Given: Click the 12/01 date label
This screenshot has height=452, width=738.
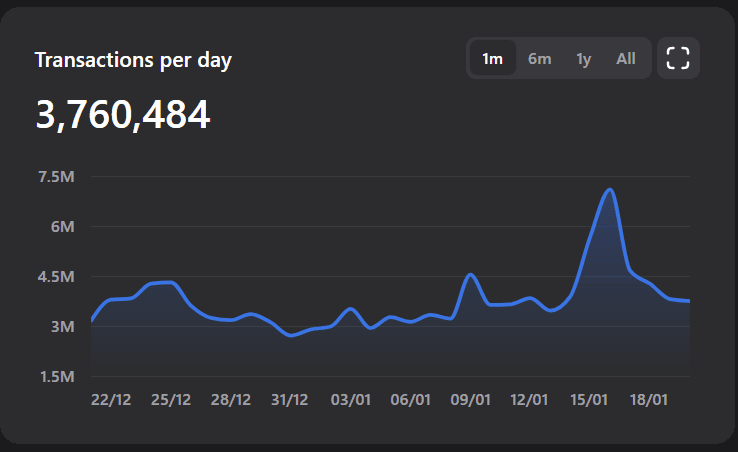Looking at the screenshot, I should (529, 399).
